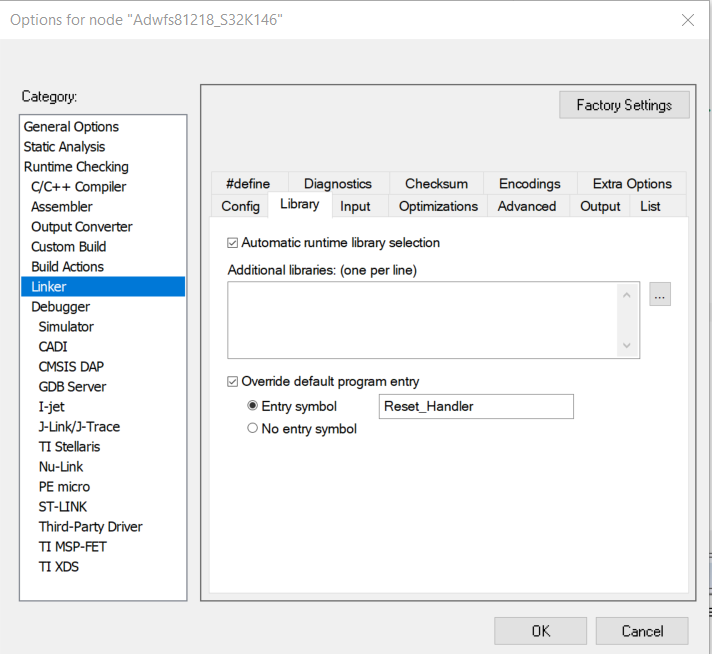Select the Debugger category
712x654 pixels.
point(61,307)
